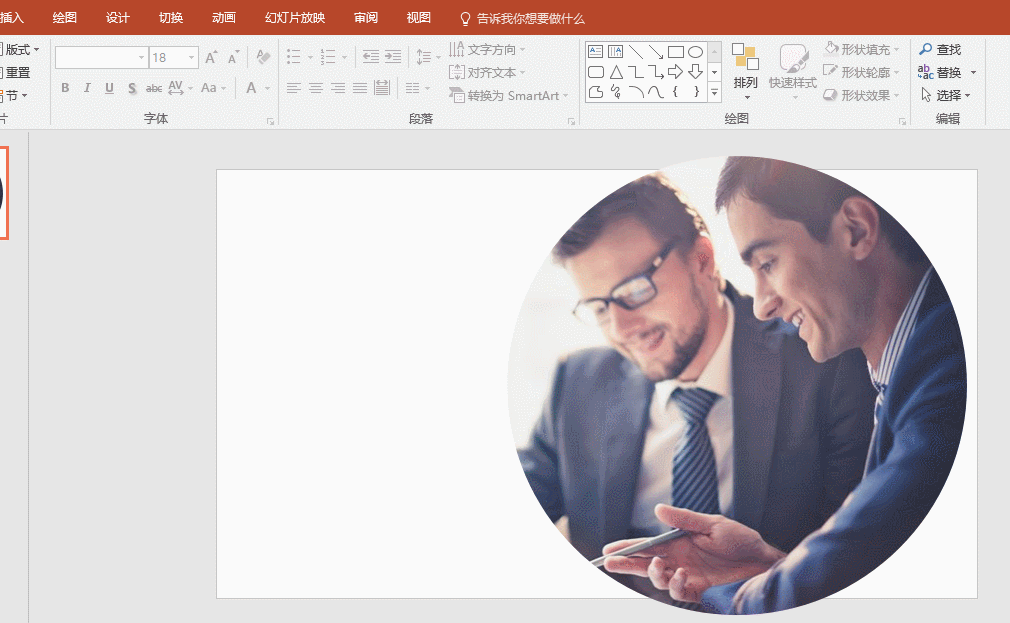Toggle strikethrough formatting
The image size is (1010, 623).
click(x=153, y=88)
